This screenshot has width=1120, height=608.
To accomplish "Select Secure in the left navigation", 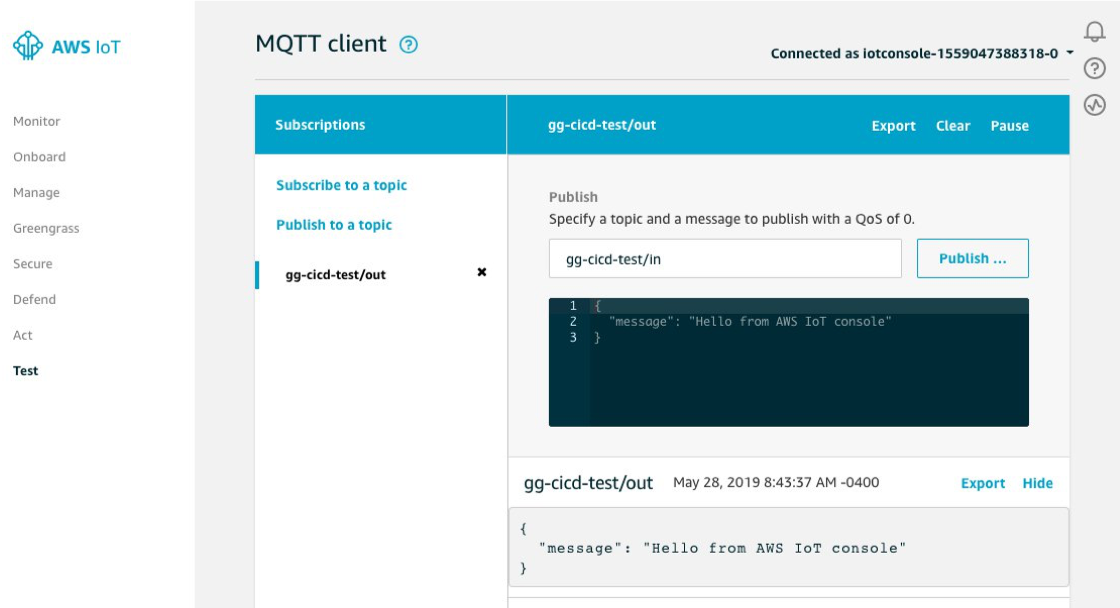I will (x=32, y=264).
